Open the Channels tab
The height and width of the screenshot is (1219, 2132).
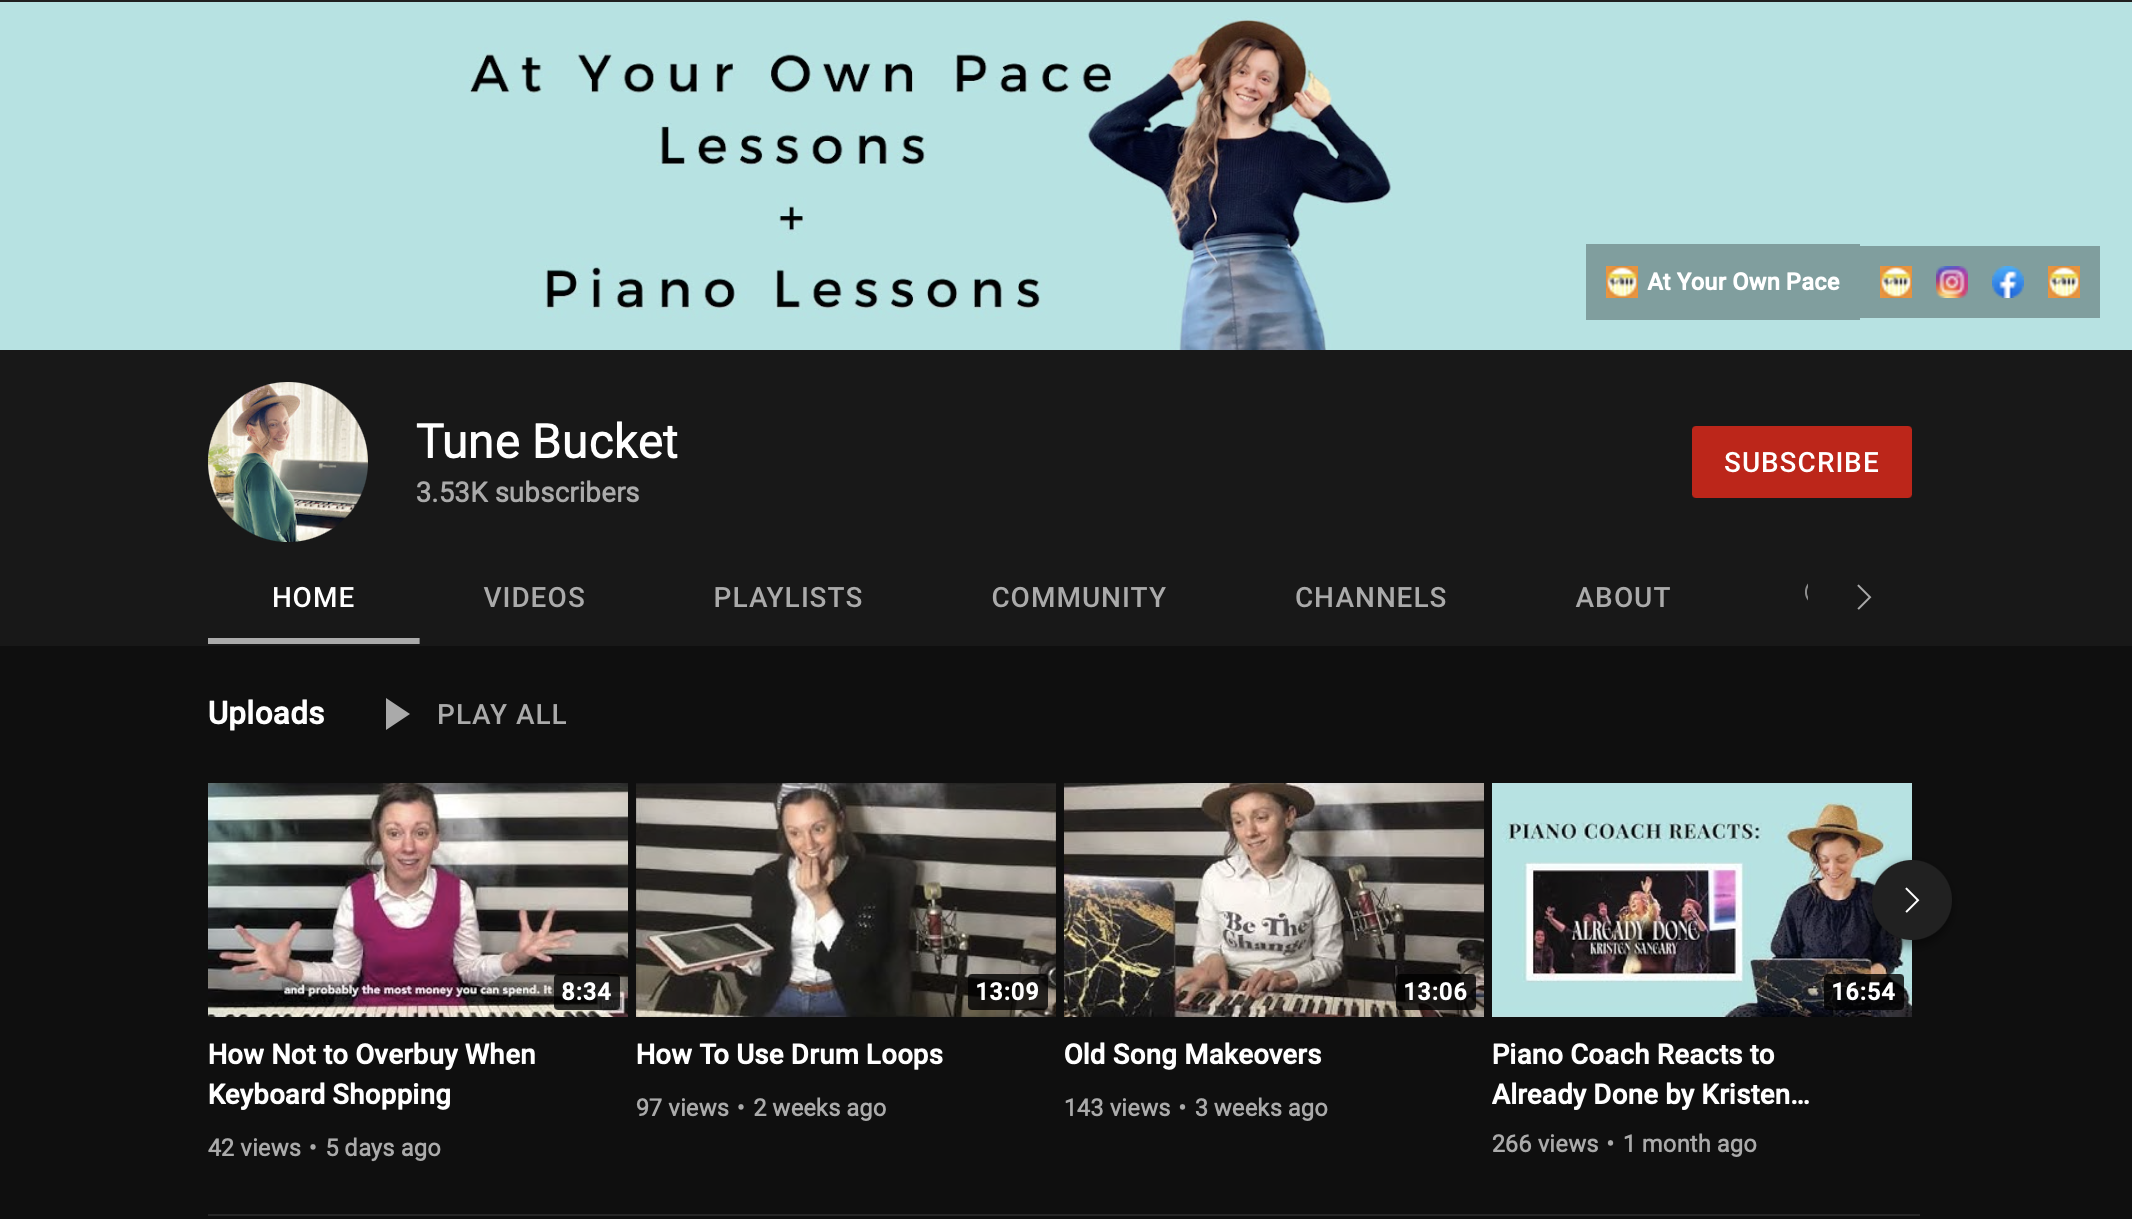point(1370,597)
